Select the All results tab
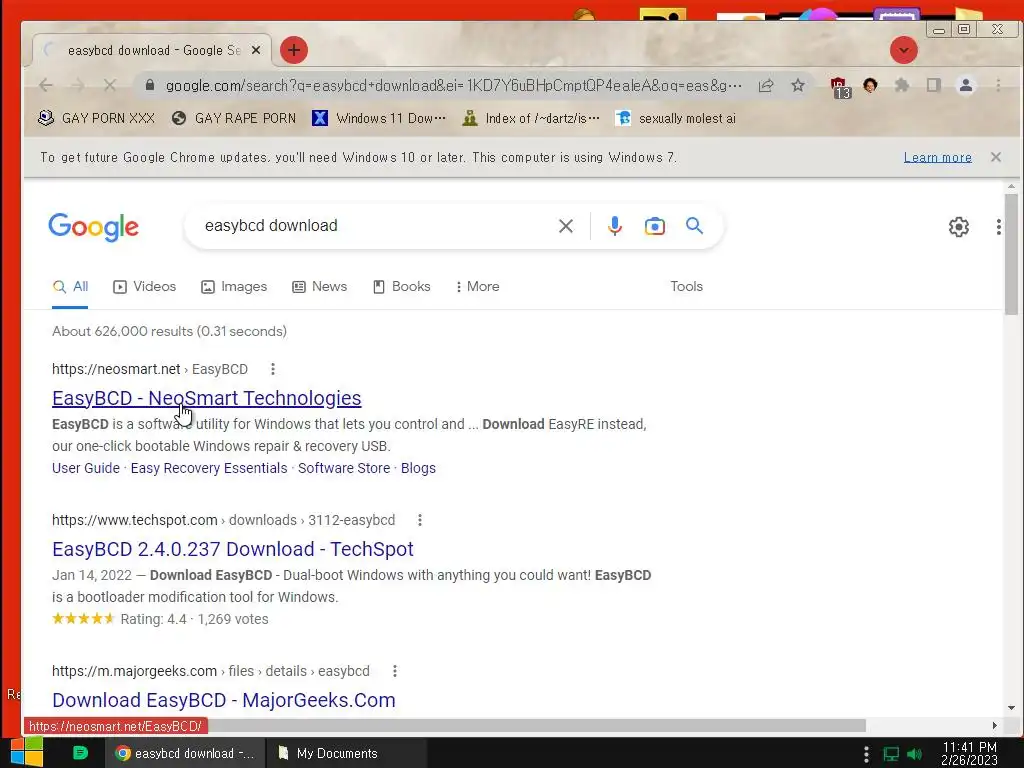 71,287
